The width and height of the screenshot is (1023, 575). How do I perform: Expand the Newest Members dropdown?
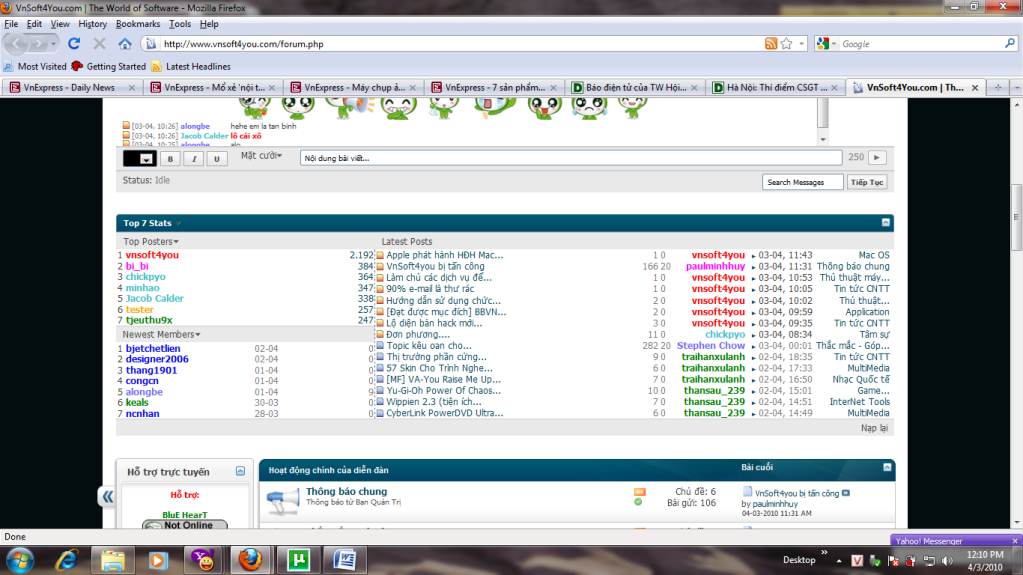point(161,334)
